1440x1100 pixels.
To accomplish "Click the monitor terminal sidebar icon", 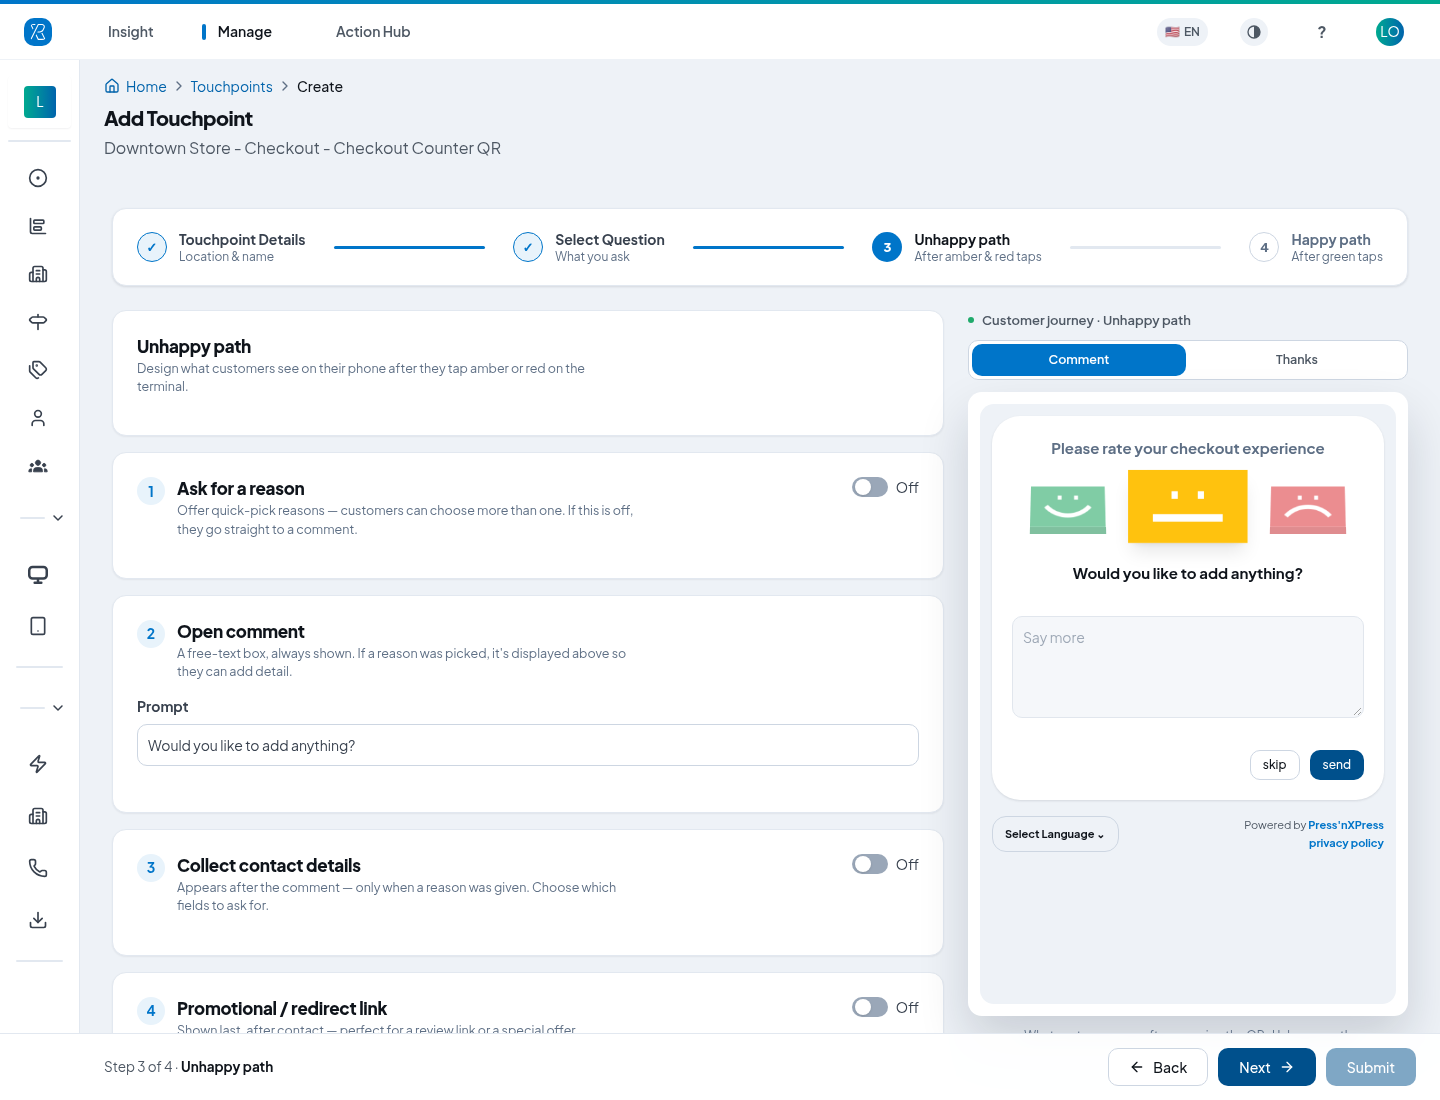I will 38,575.
